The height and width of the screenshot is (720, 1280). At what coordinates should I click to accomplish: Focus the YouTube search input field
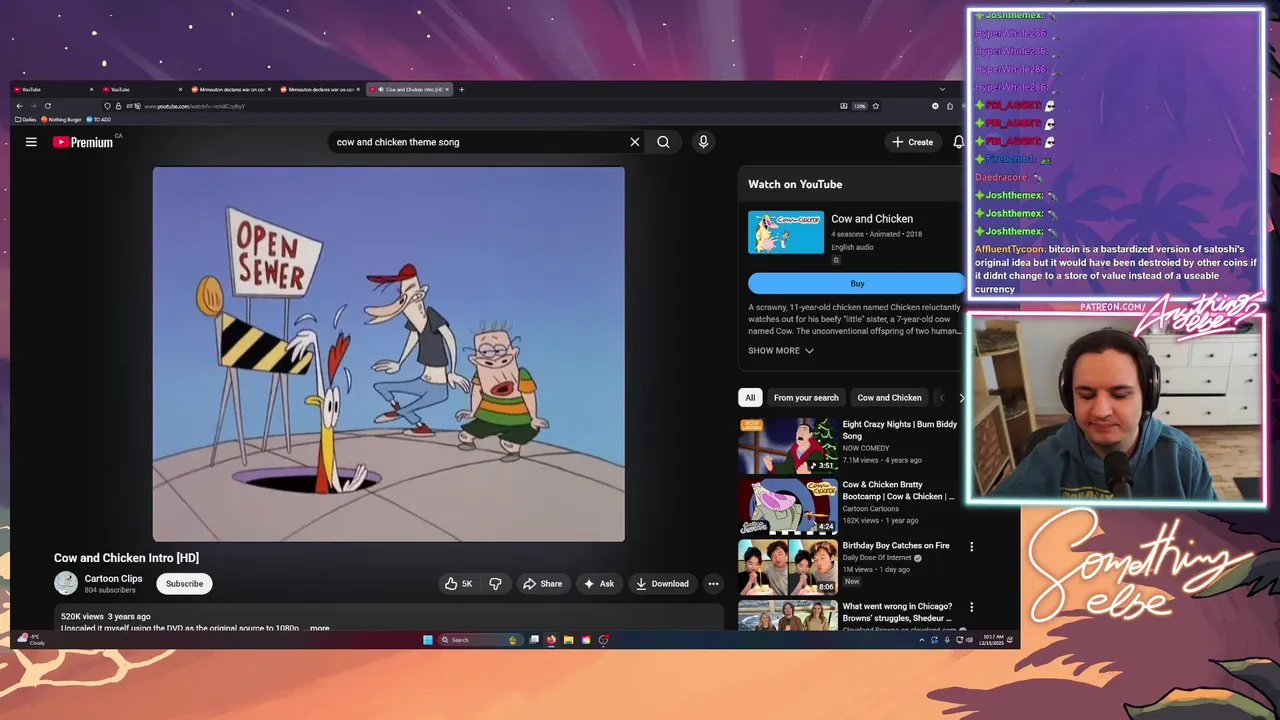[478, 142]
